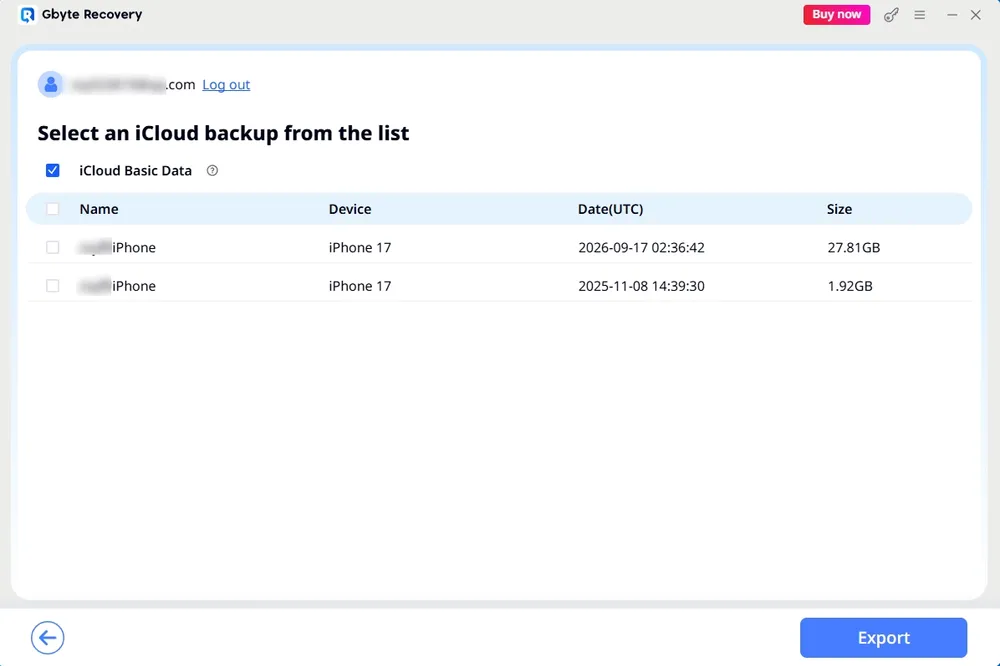Click the iCloud Basic Data label

point(135,170)
